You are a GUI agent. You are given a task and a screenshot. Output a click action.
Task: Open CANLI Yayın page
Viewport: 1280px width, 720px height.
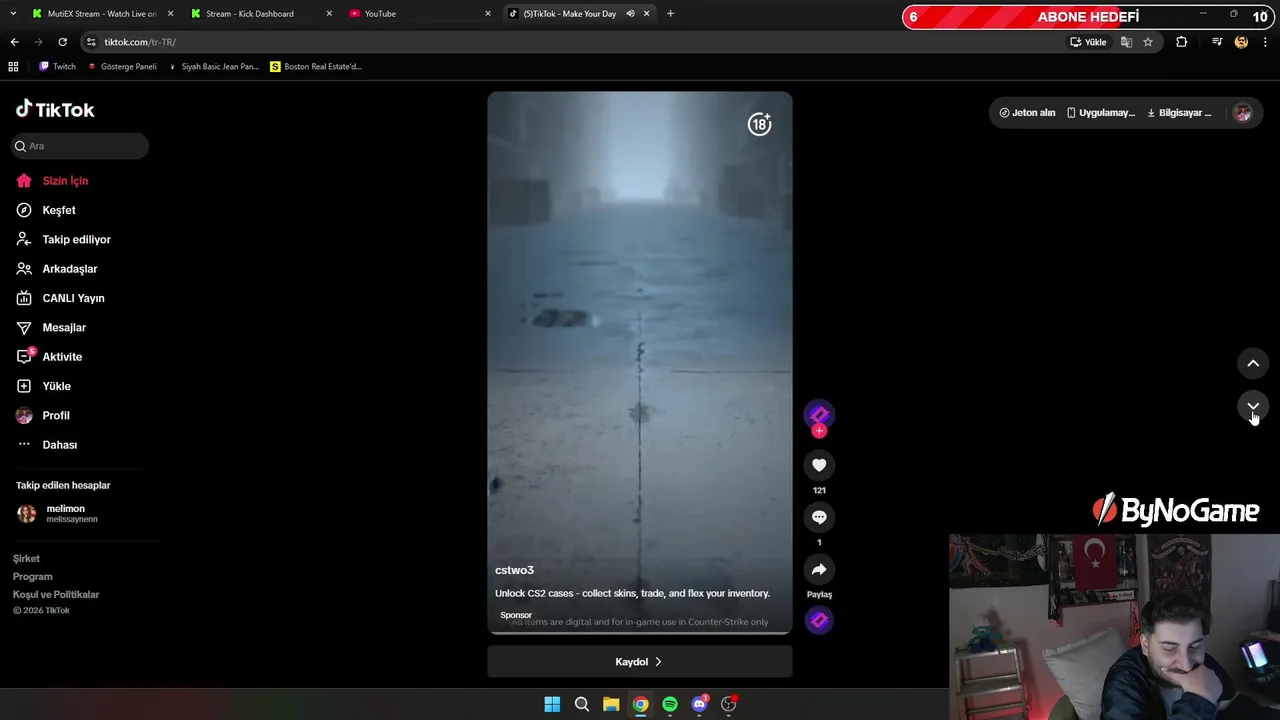73,298
